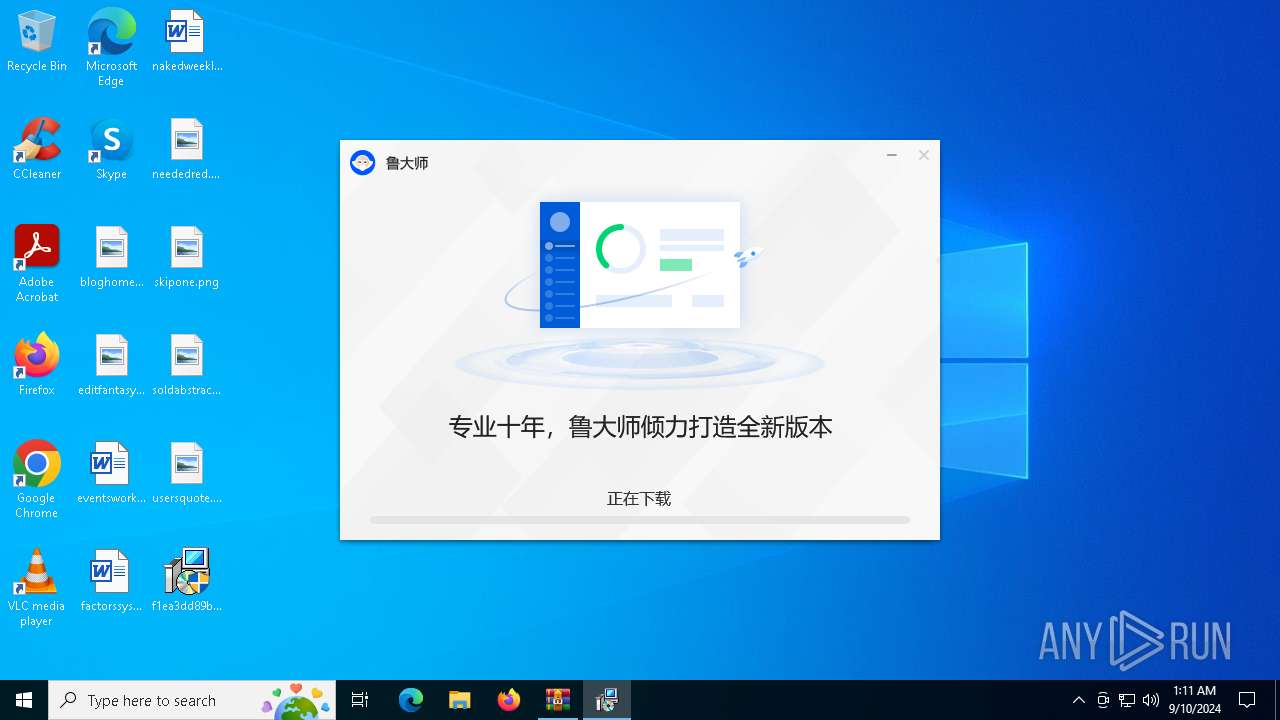Open Firefox from the taskbar
1280x720 pixels.
click(x=509, y=700)
